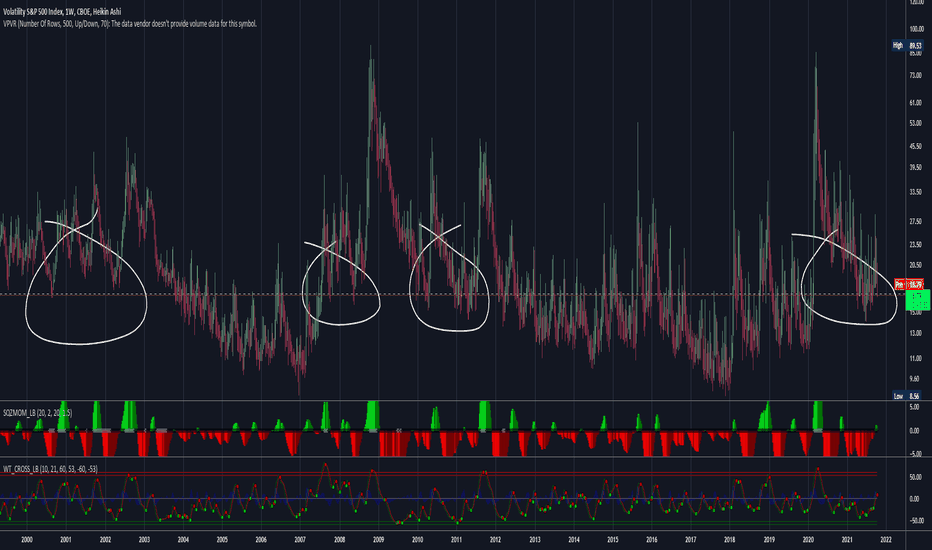Click the 50.00 value on WT_CROSS scale

[915, 477]
